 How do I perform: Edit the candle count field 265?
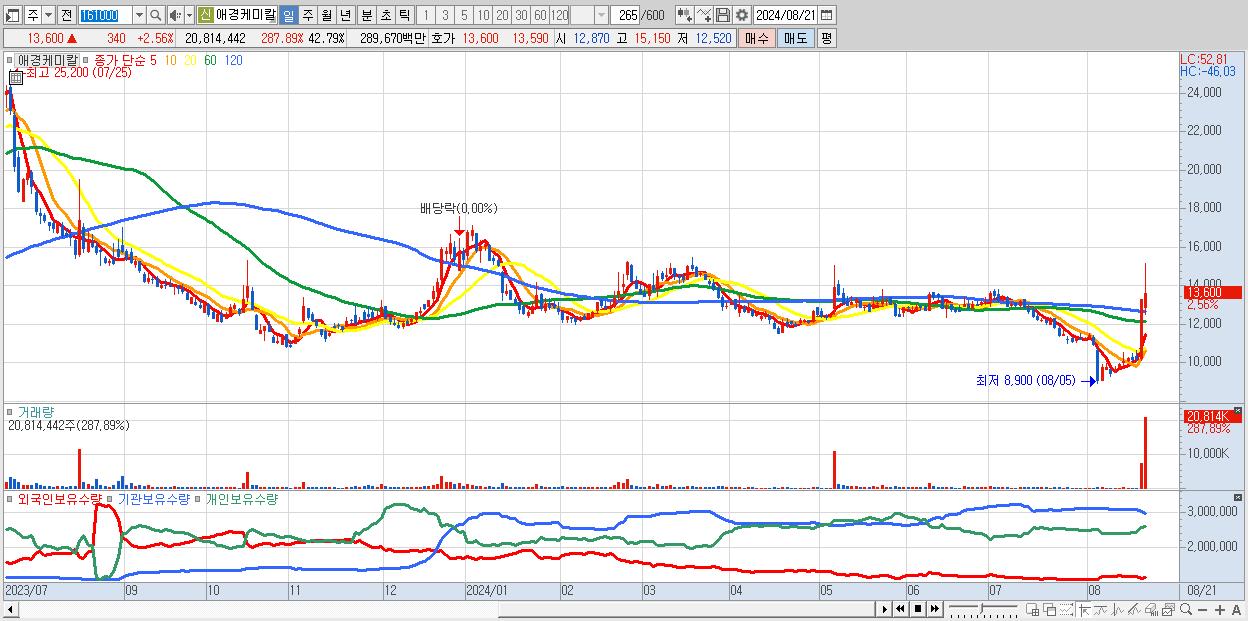626,15
